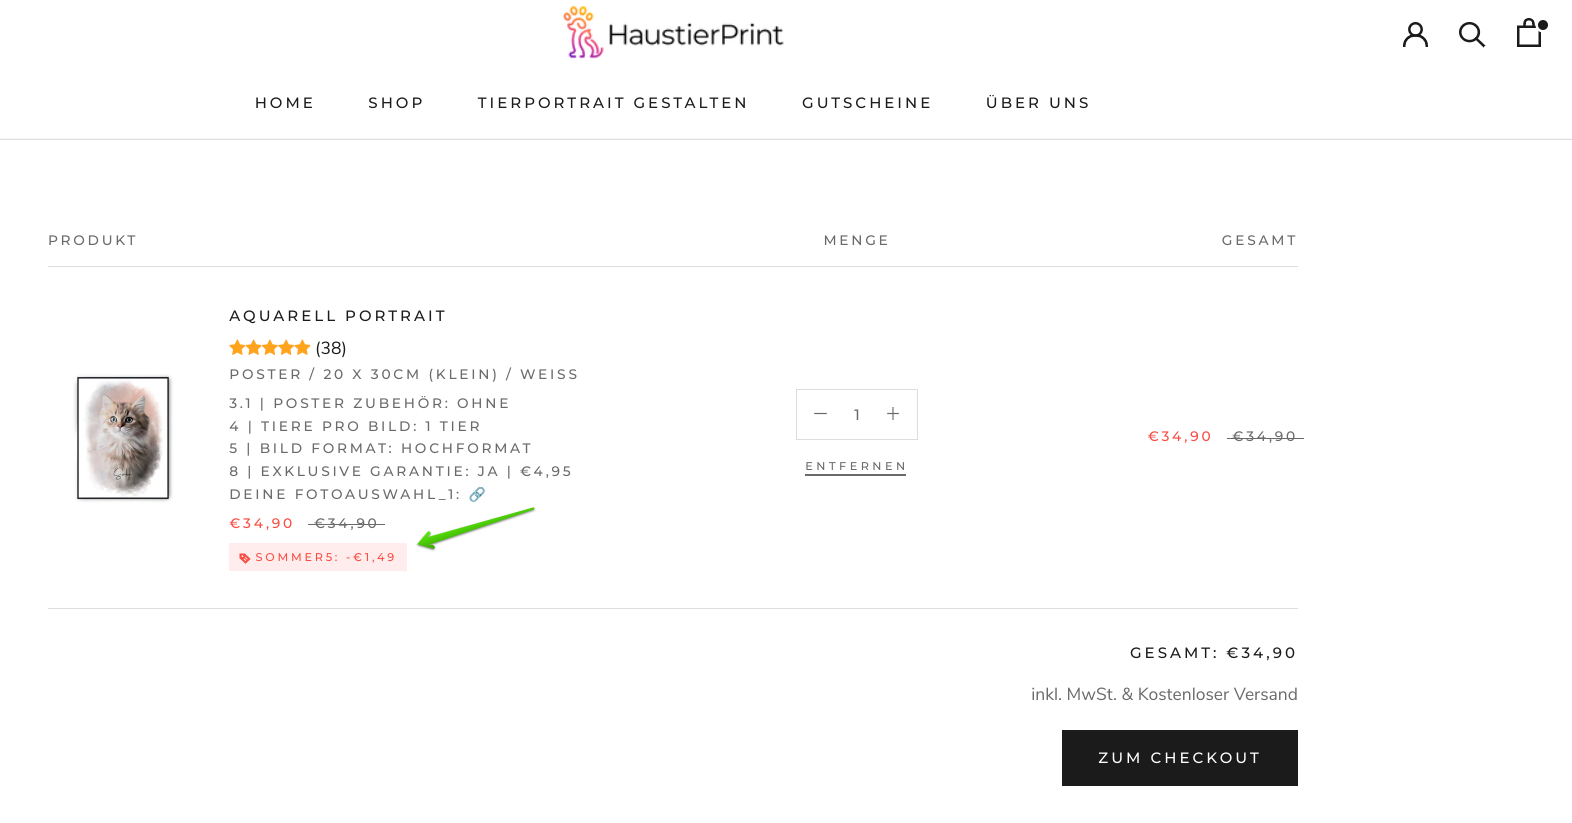Open the Über Uns page
The image size is (1572, 823).
point(1038,103)
